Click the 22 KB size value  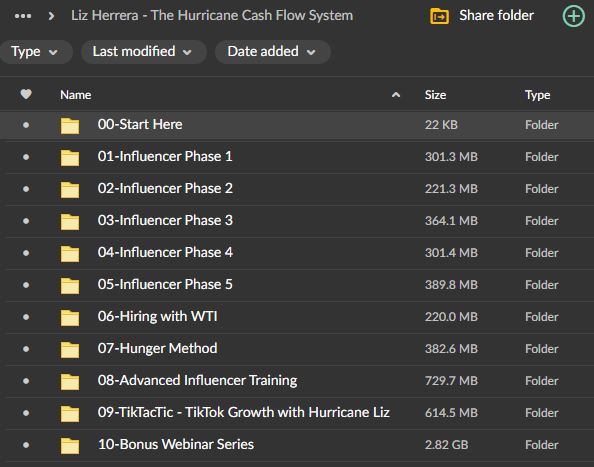441,125
